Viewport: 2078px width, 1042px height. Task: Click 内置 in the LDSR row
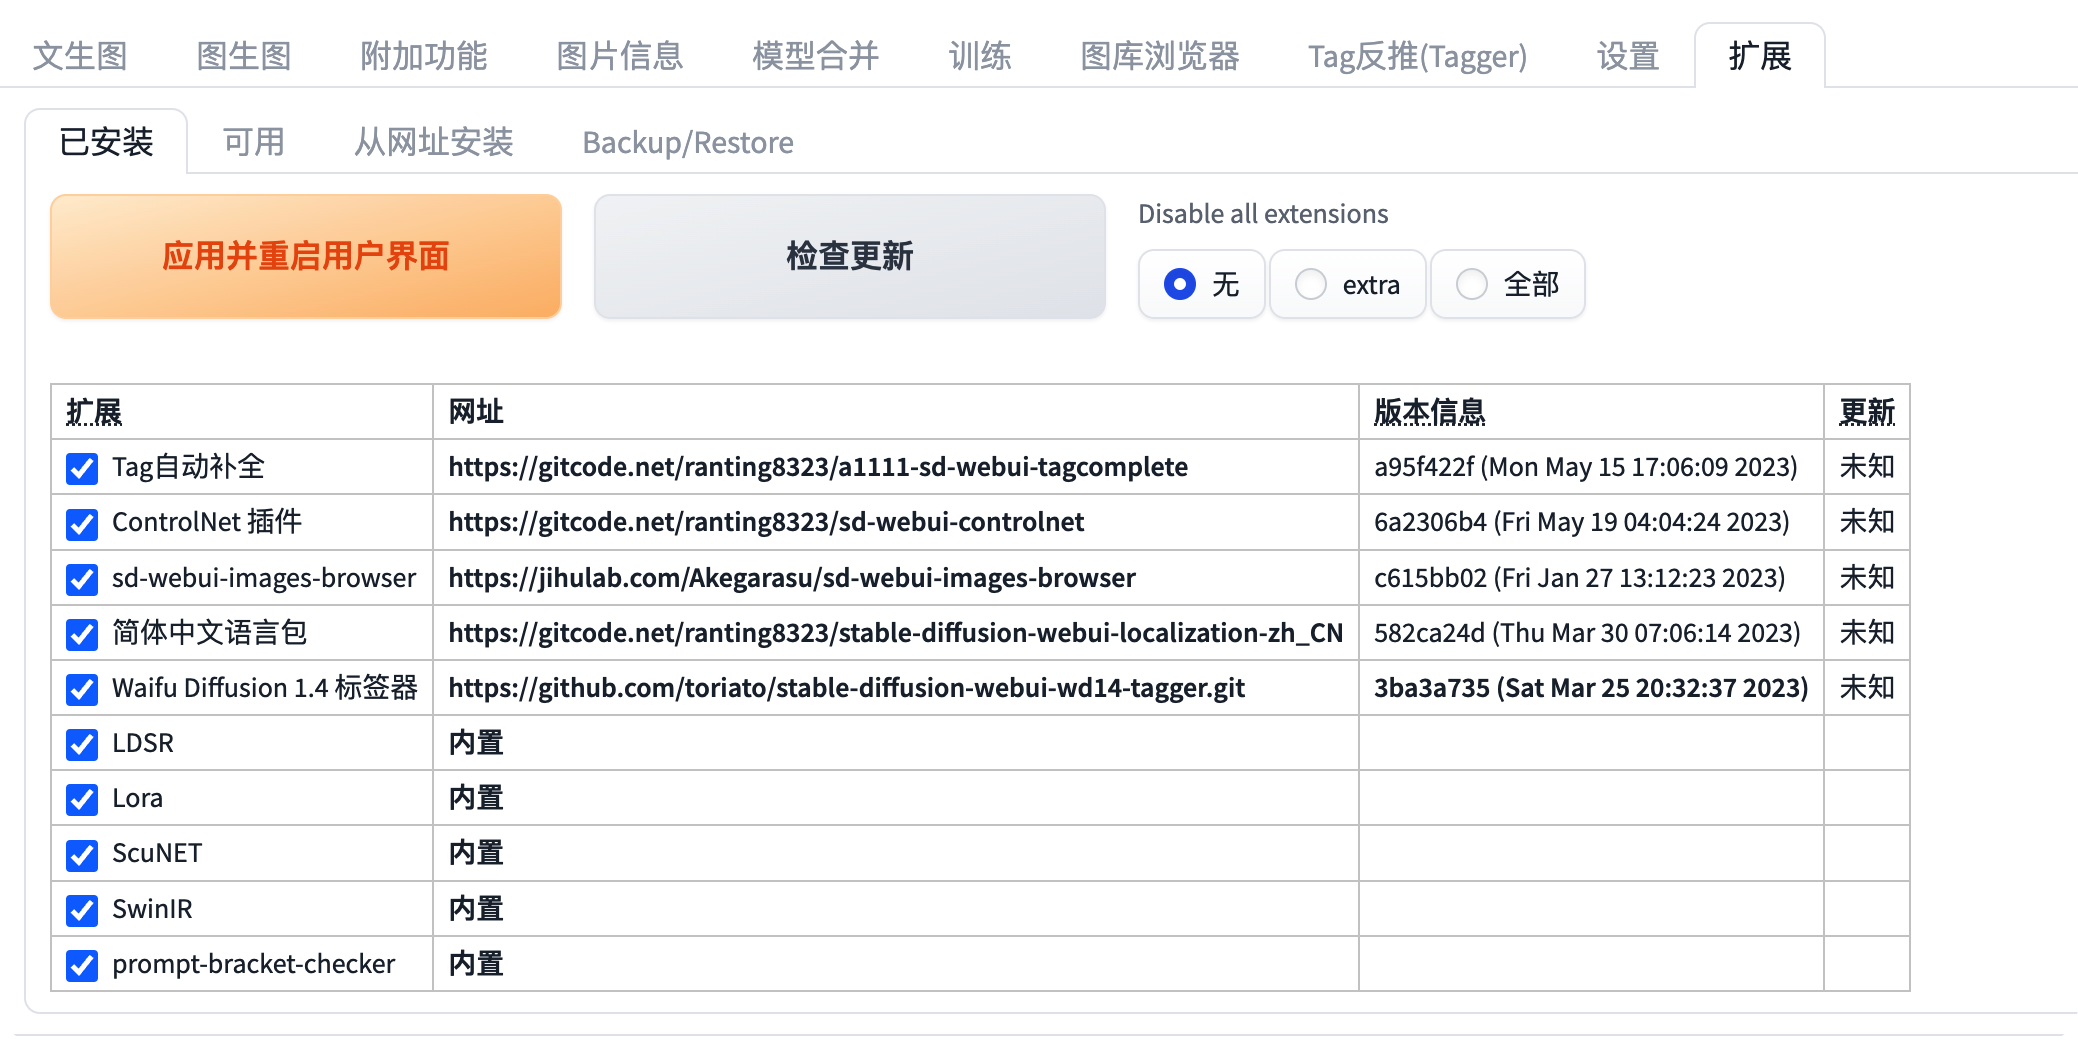coord(476,743)
